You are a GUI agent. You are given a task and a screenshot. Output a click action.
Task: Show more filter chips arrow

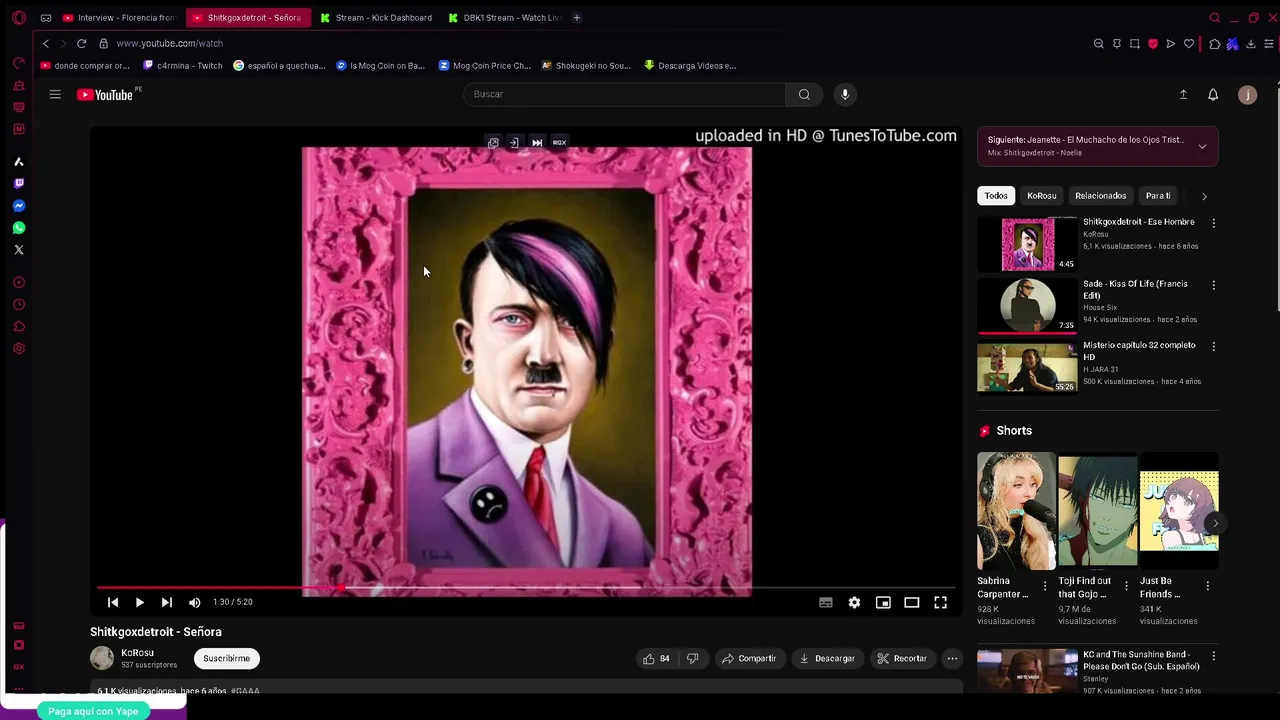coord(1204,196)
